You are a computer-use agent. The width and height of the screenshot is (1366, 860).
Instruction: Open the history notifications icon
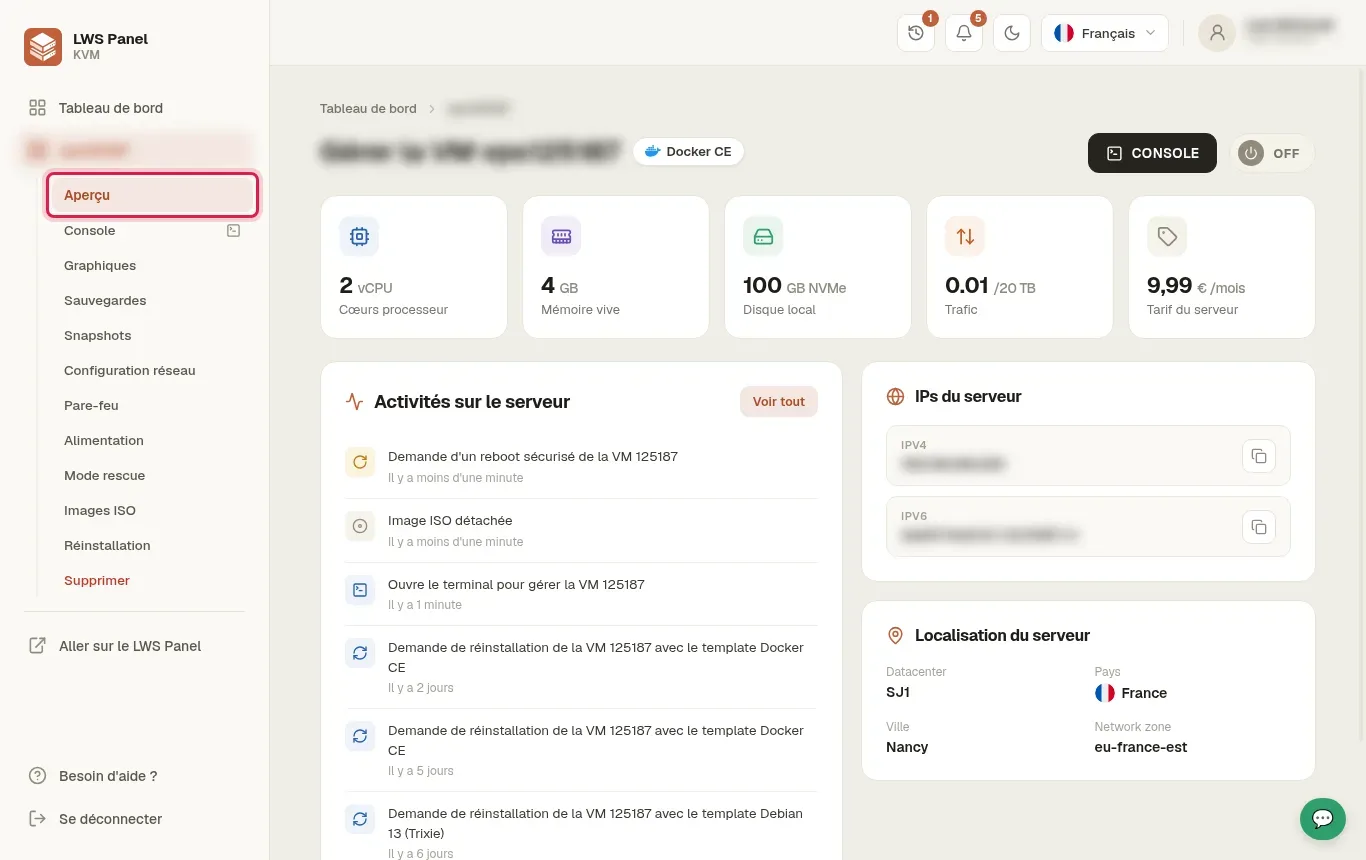point(916,33)
